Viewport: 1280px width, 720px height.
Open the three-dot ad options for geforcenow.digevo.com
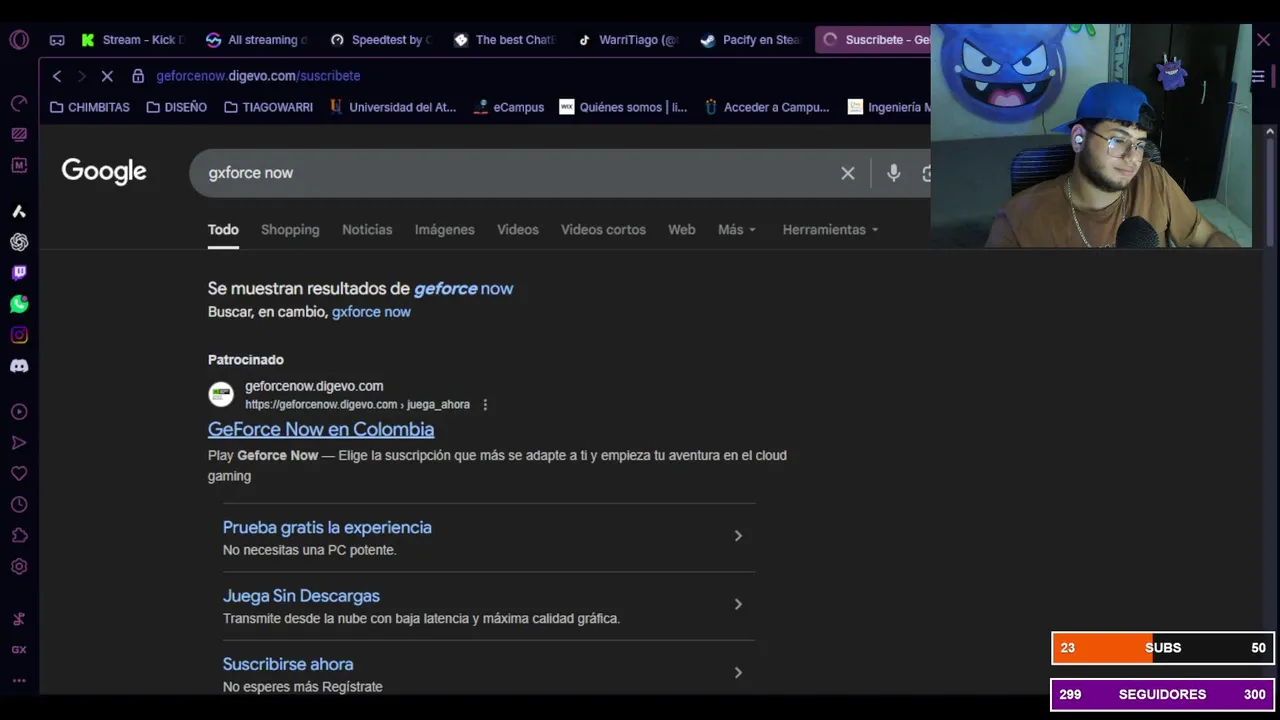485,405
